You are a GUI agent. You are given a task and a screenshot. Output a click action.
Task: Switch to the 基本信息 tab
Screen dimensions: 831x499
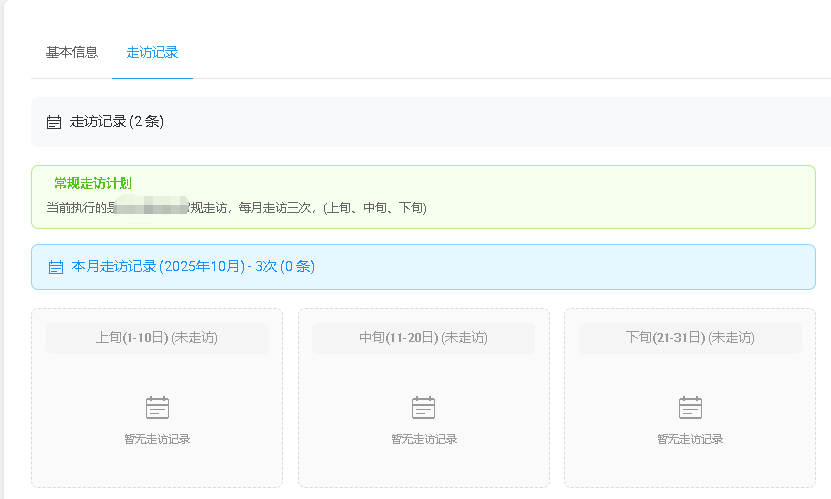71,52
